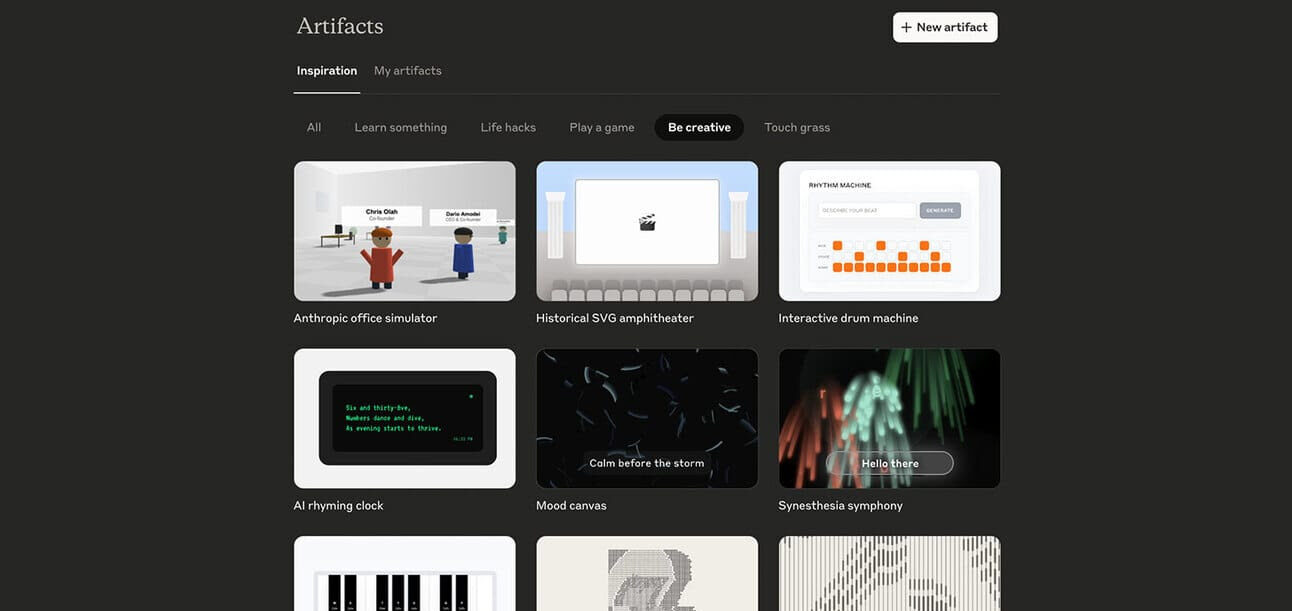Image resolution: width=1292 pixels, height=611 pixels.
Task: Filter by Life hacks category
Action: click(508, 127)
